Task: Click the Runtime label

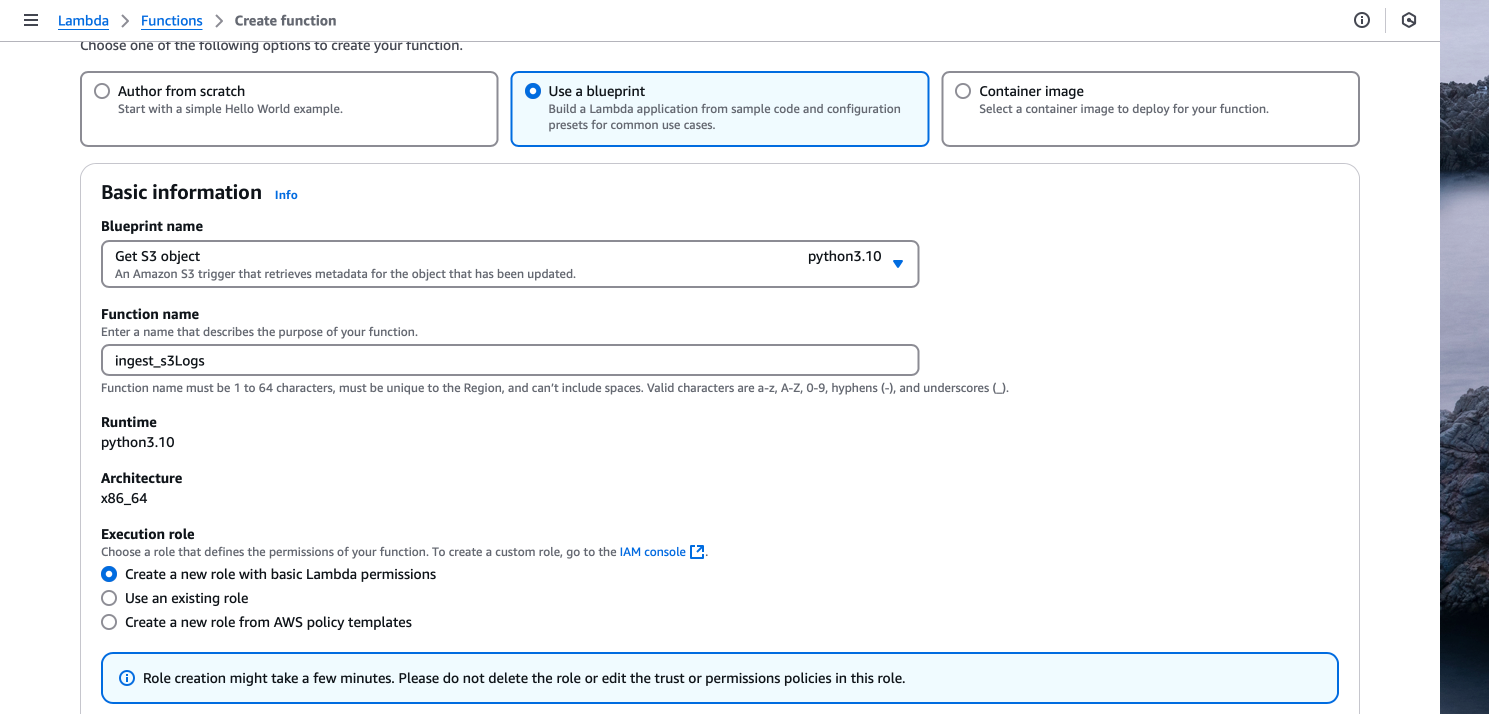Action: (x=129, y=422)
